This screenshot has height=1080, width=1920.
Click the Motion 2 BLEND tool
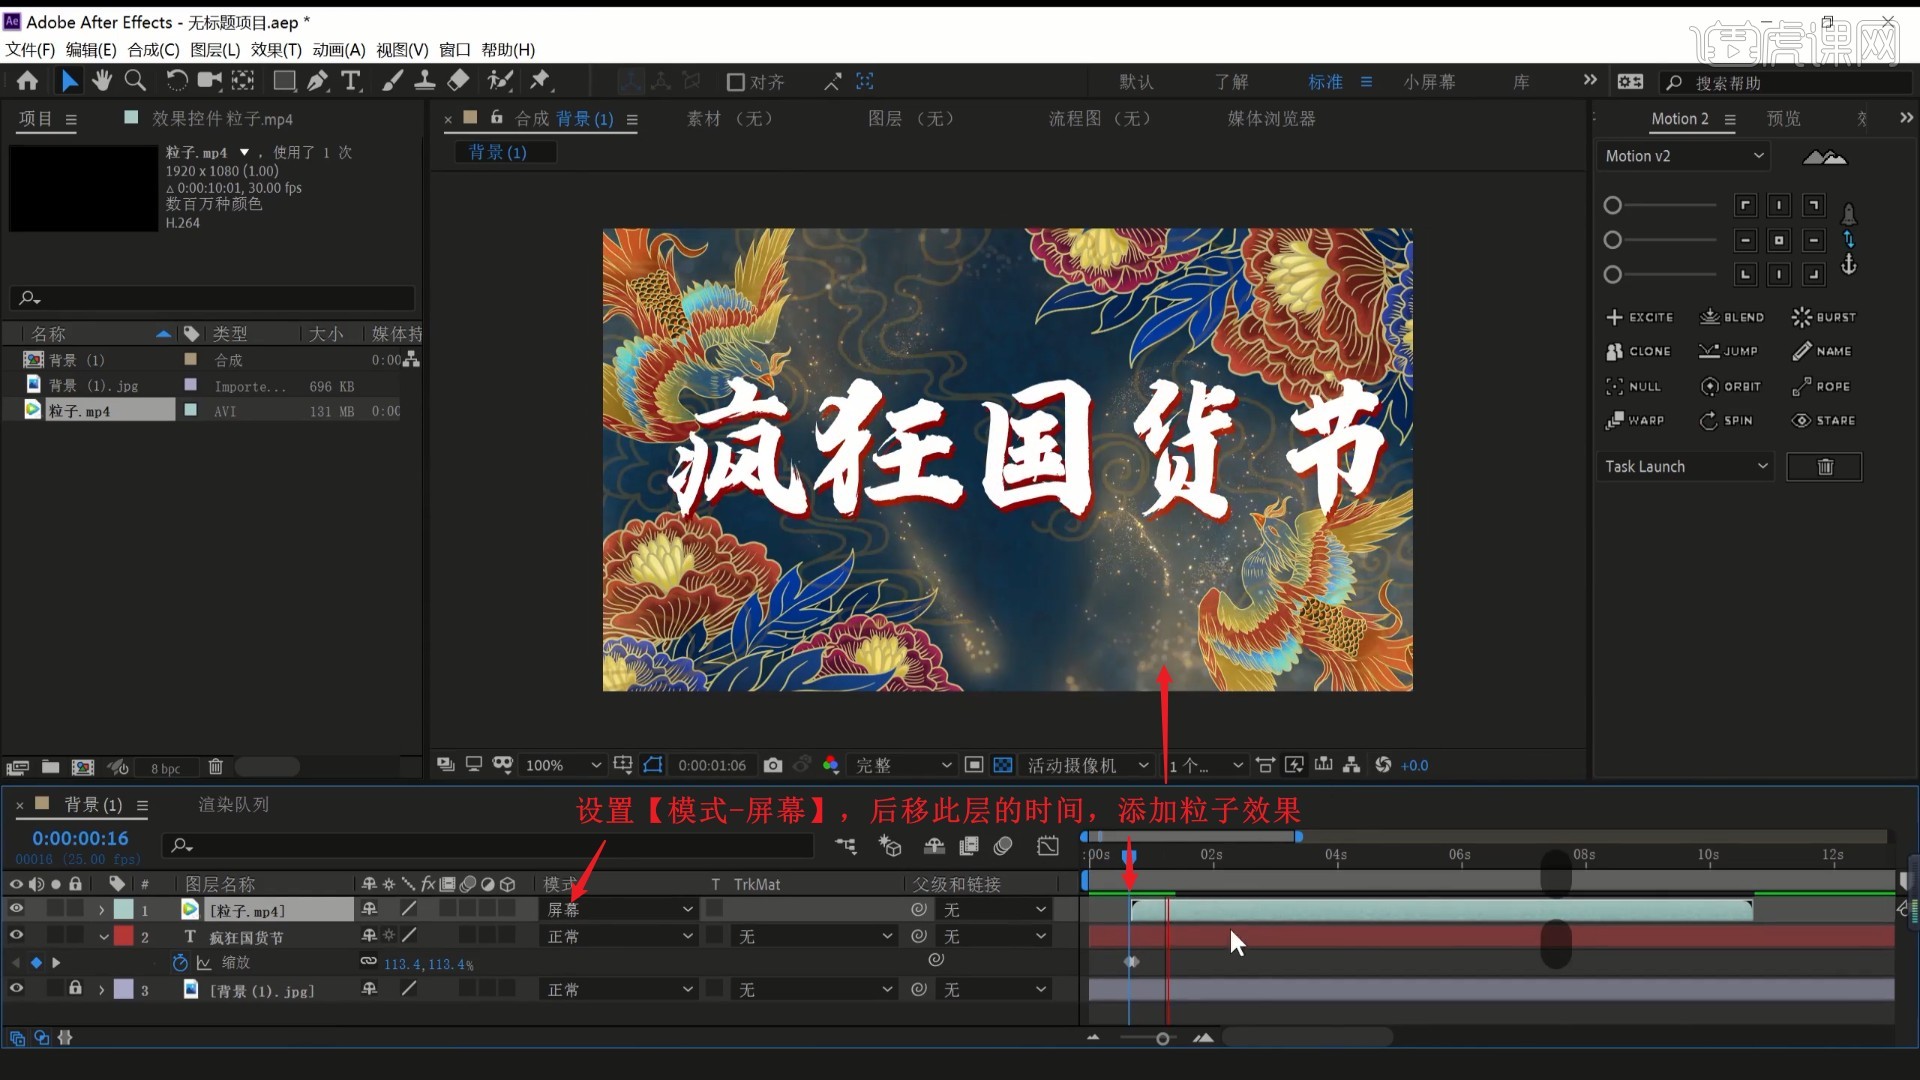tap(1733, 317)
